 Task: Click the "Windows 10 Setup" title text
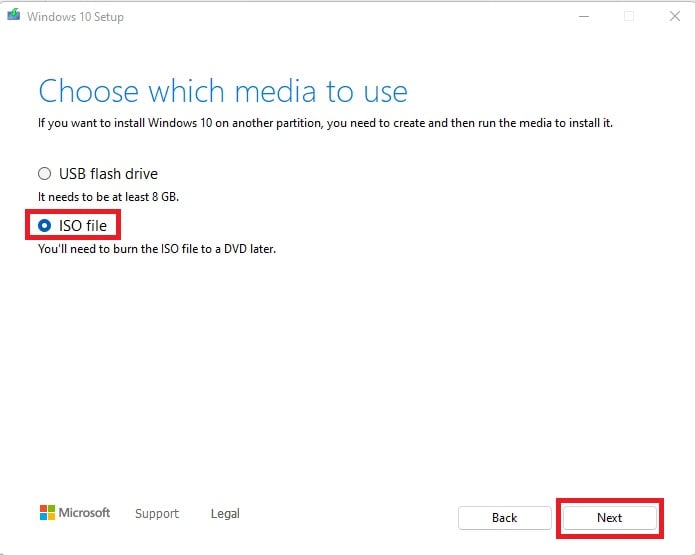pos(76,17)
